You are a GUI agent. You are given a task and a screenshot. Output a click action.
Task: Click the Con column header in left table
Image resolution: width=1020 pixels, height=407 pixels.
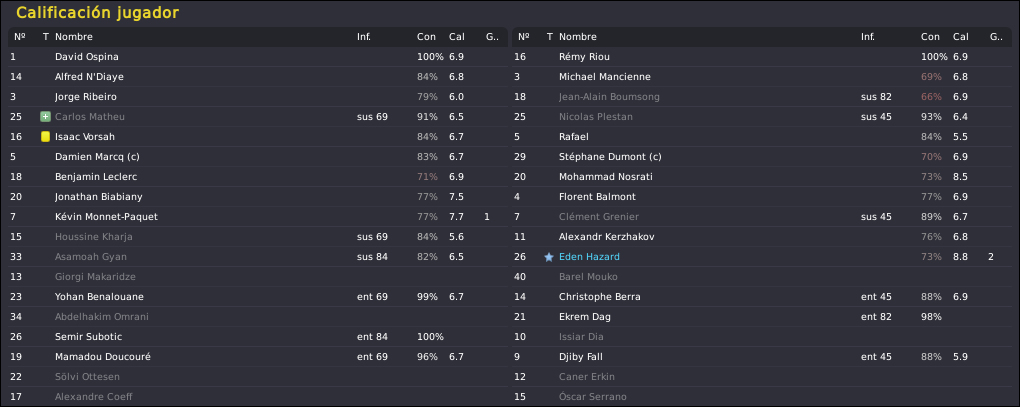tap(426, 37)
